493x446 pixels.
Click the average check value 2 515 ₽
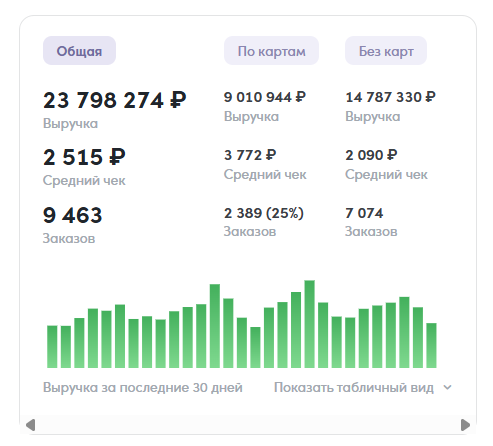(84, 157)
